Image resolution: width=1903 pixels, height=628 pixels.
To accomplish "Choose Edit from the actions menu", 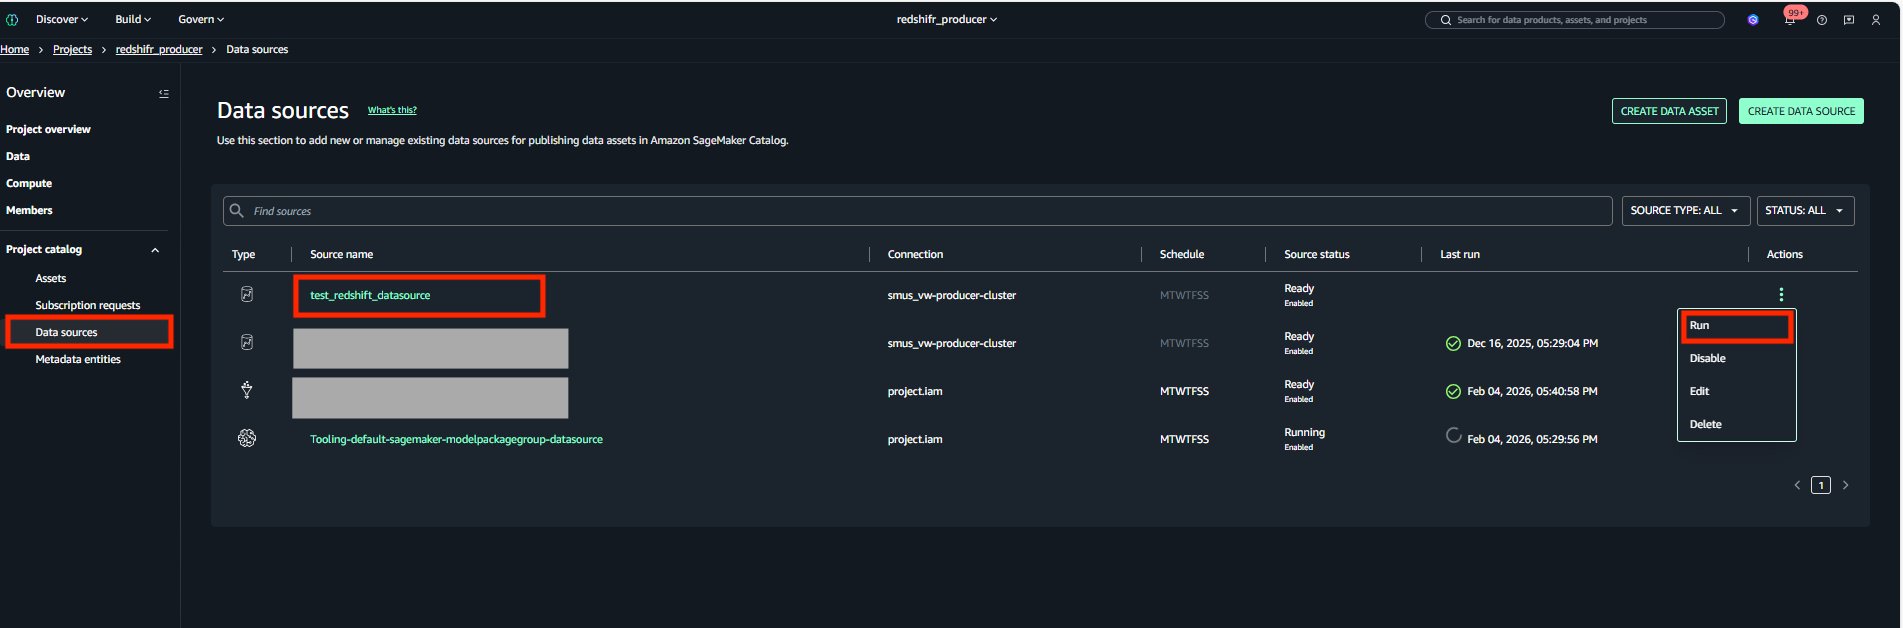I will (1736, 391).
